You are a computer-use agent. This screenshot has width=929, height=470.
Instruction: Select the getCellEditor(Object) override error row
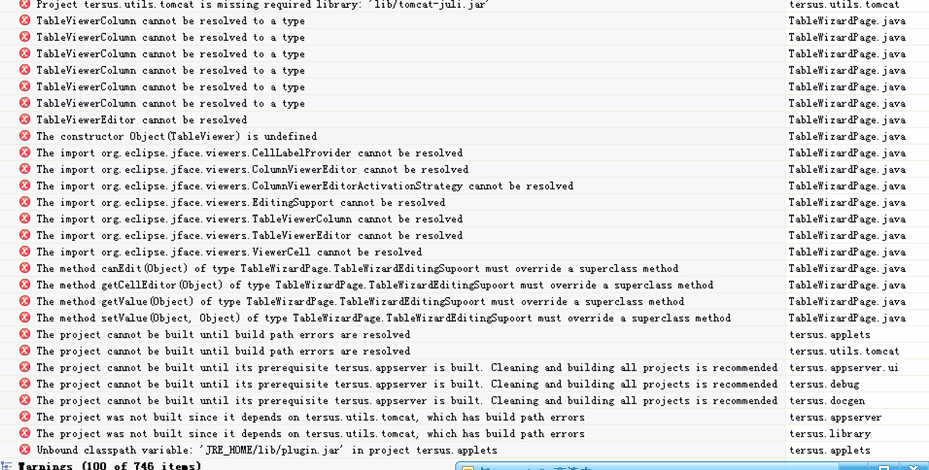[374, 285]
